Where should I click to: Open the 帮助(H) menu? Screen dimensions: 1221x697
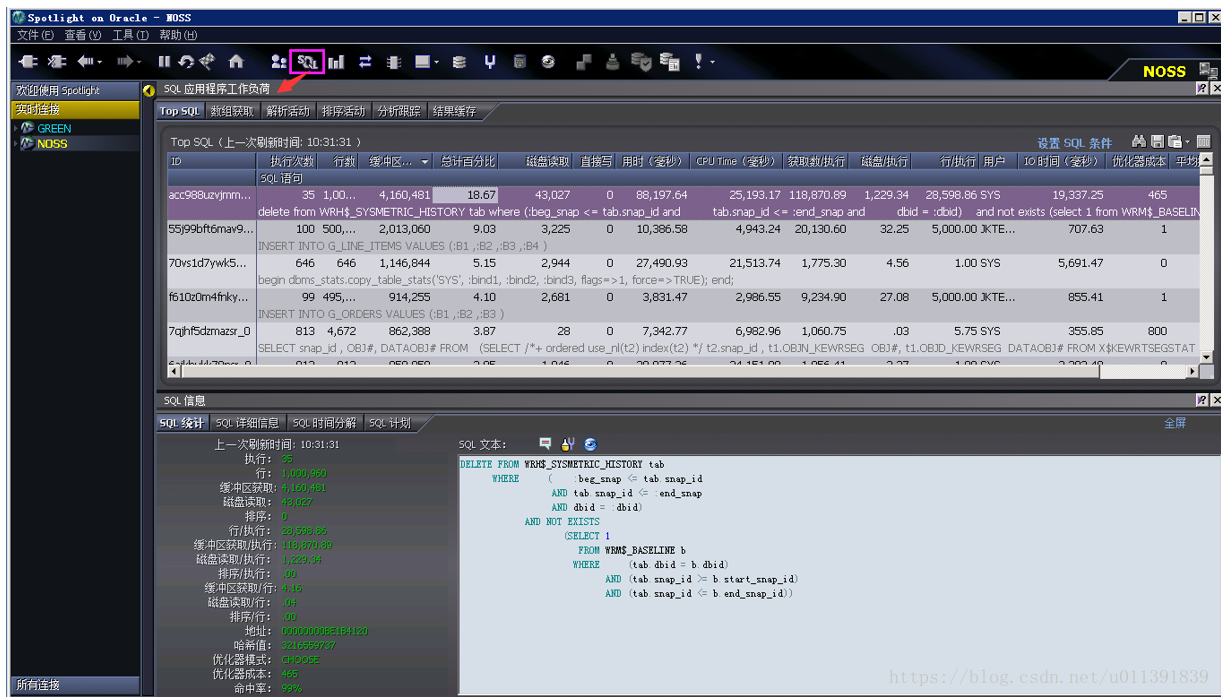(x=178, y=35)
